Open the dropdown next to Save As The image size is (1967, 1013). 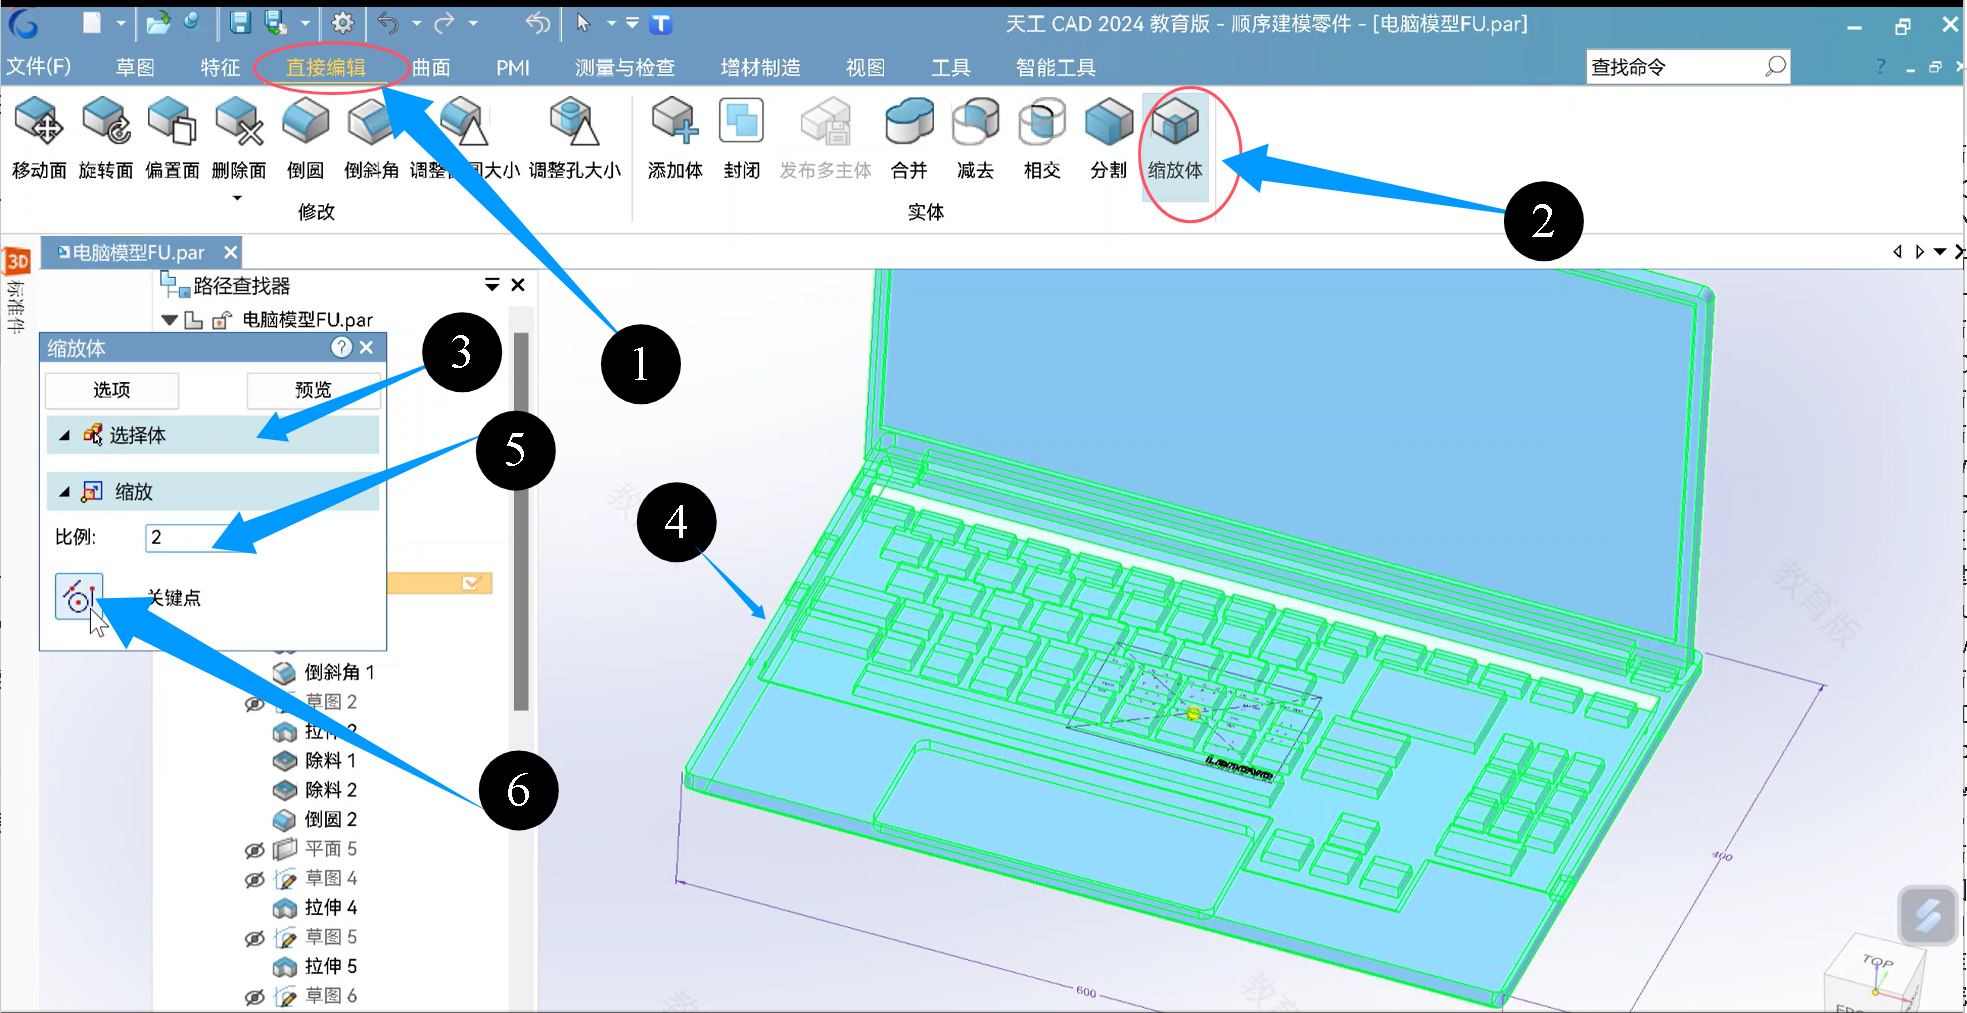click(x=305, y=22)
